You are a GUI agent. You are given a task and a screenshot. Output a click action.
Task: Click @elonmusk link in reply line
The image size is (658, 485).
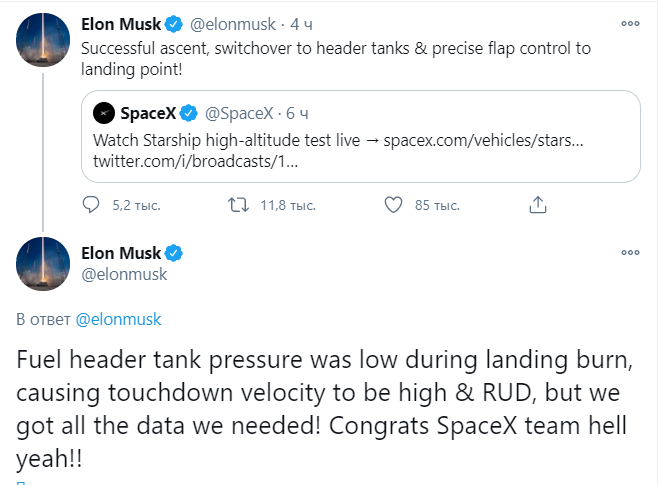pyautogui.click(x=119, y=319)
